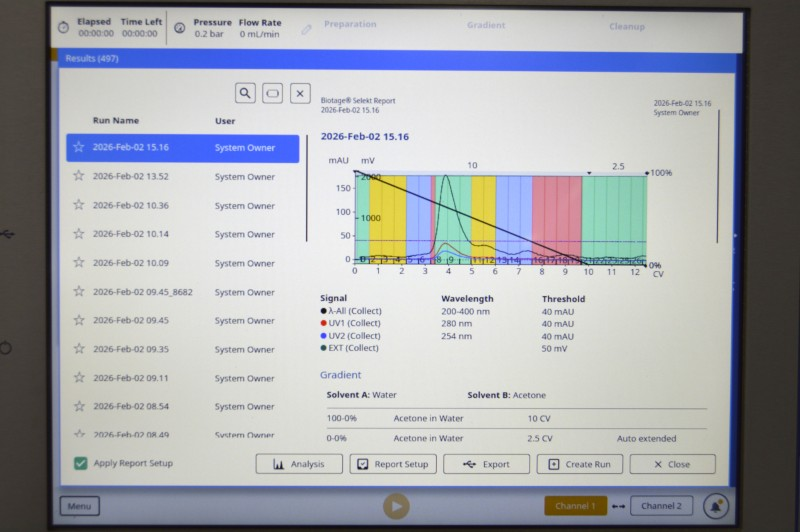800x532 pixels.
Task: Click the Run Name column header
Action: 116,121
